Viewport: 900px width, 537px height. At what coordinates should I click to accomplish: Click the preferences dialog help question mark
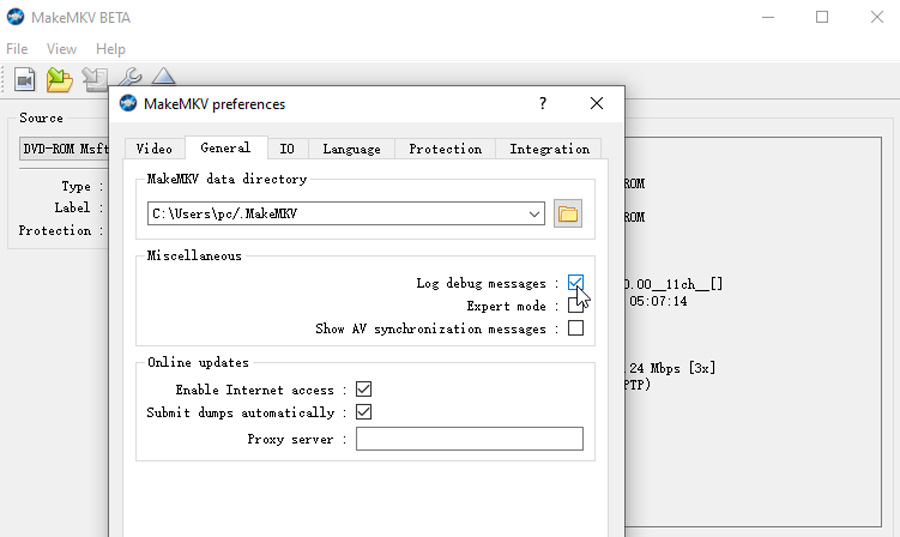pos(542,103)
